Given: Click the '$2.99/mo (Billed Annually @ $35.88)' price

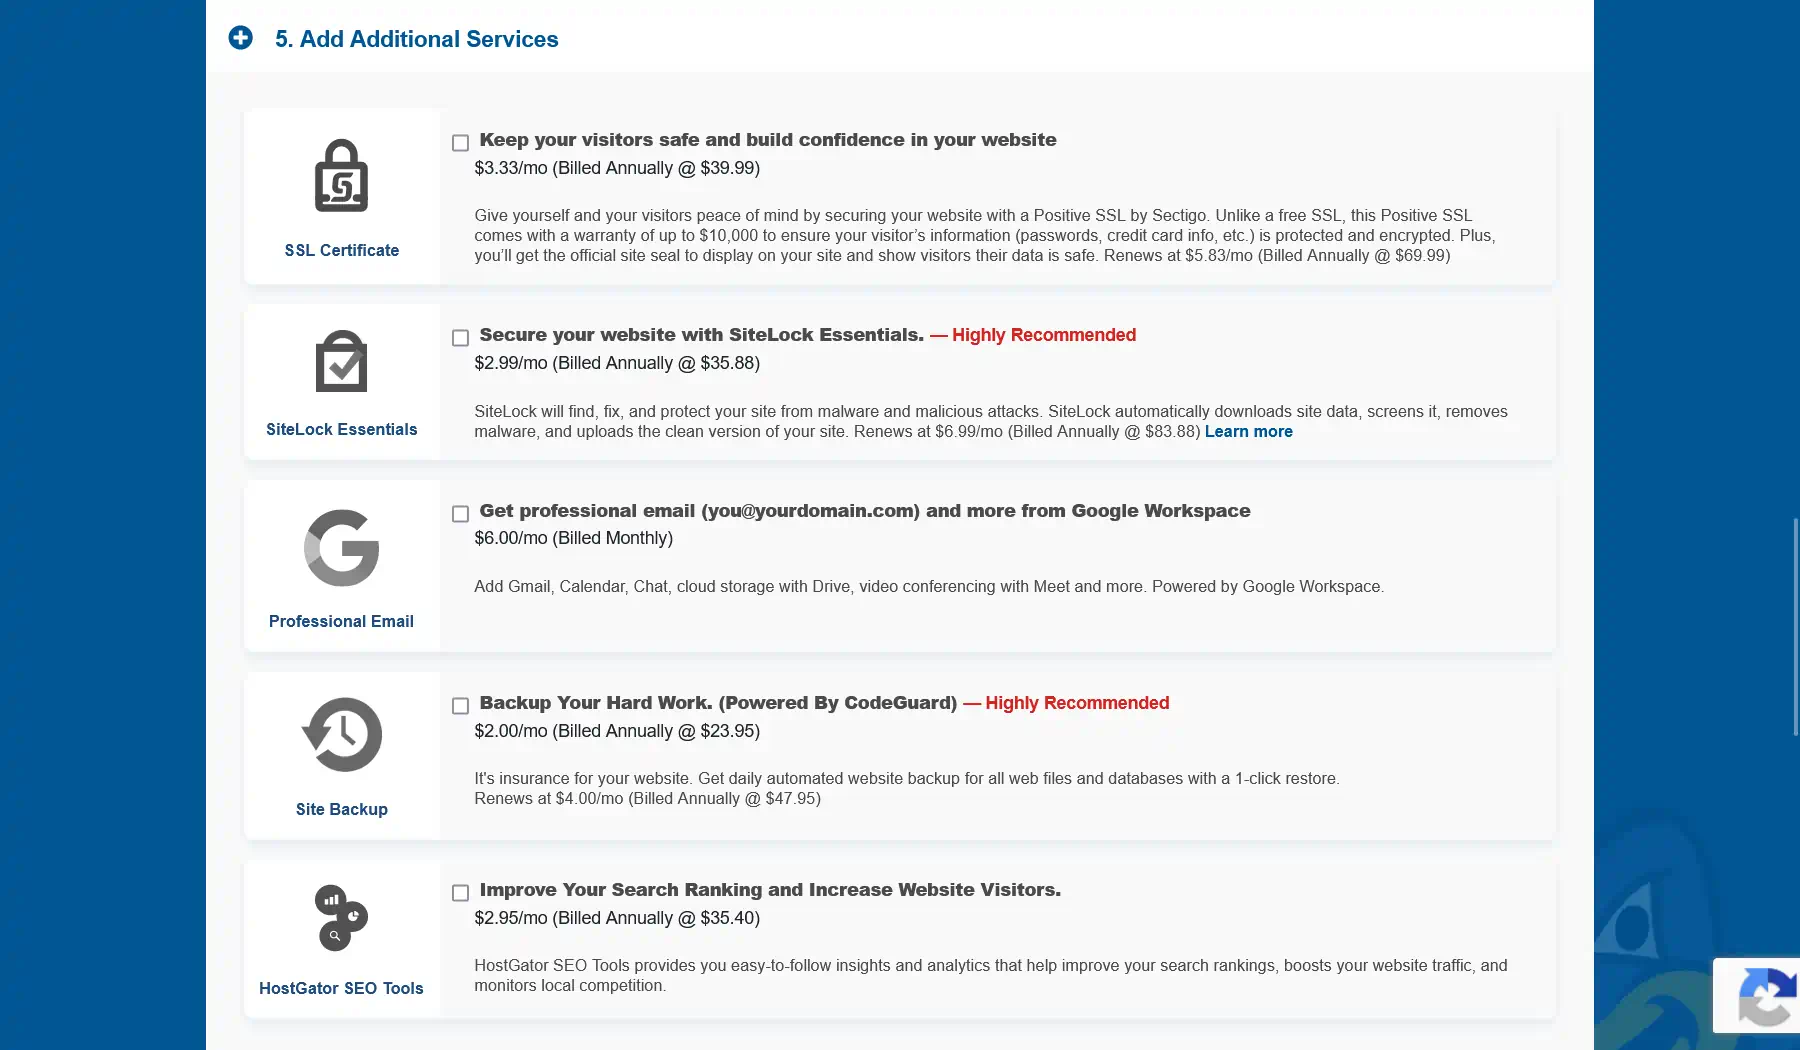Looking at the screenshot, I should point(617,363).
